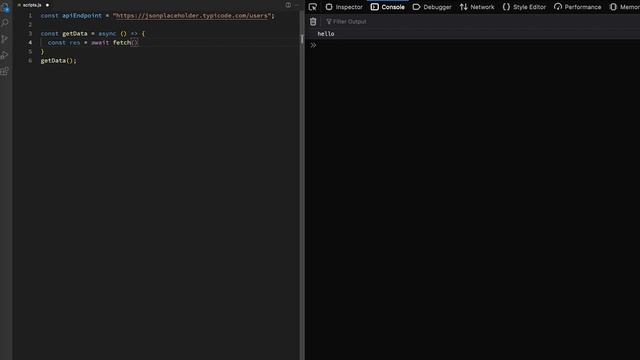The width and height of the screenshot is (640, 360).
Task: Open the editor more actions ellipsis
Action: 297,5
